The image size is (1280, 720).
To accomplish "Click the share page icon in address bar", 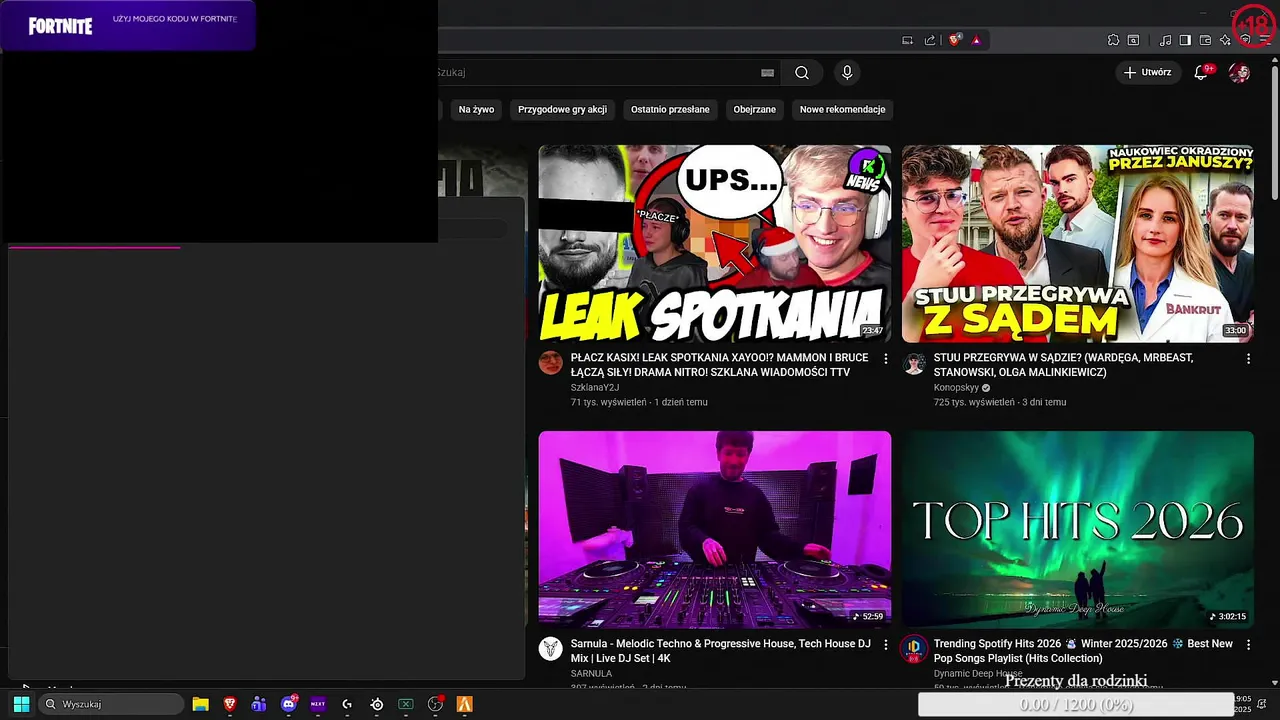I will (930, 40).
